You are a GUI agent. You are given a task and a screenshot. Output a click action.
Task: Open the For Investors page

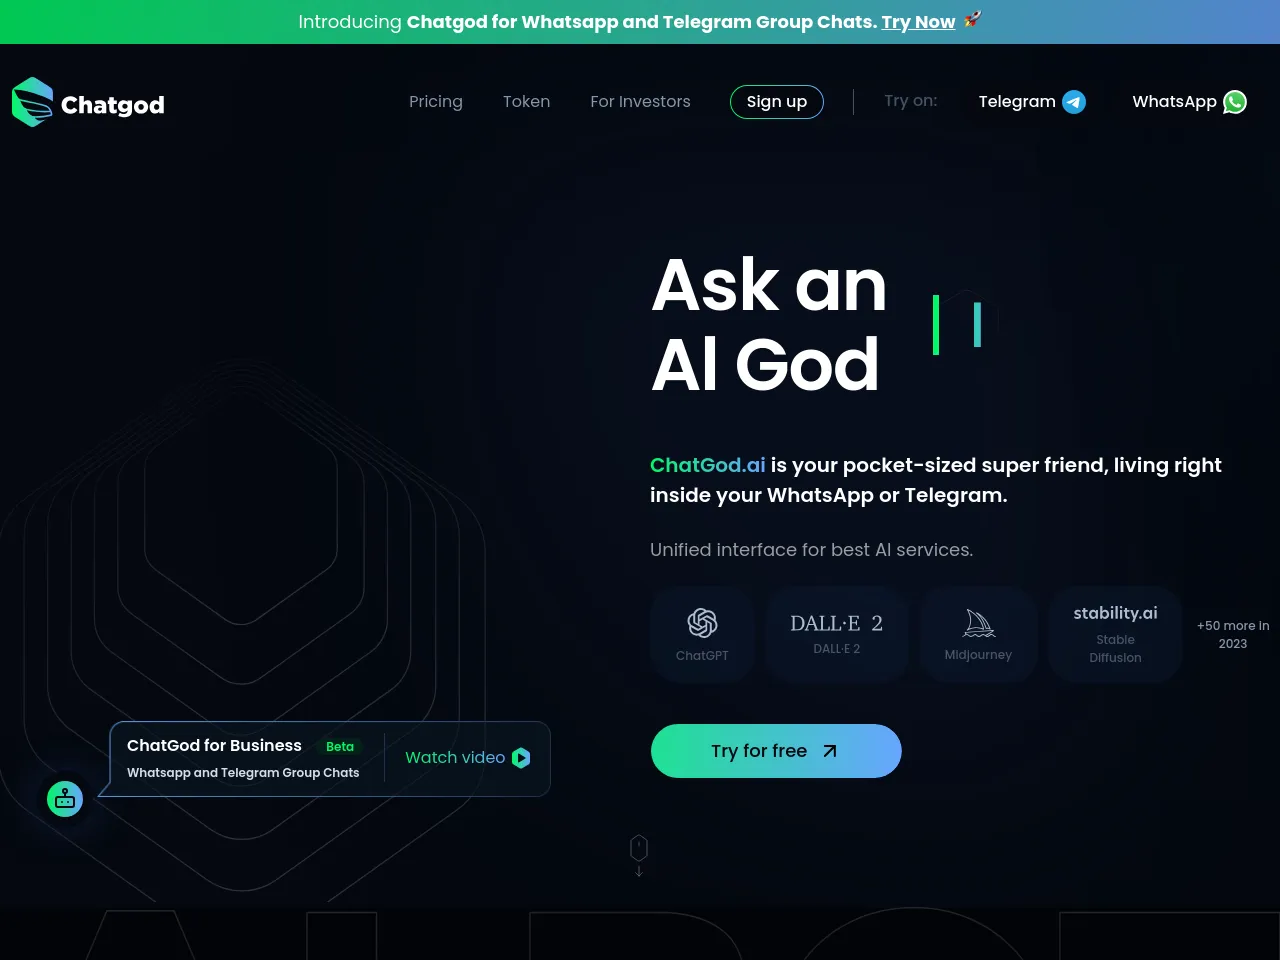click(640, 102)
